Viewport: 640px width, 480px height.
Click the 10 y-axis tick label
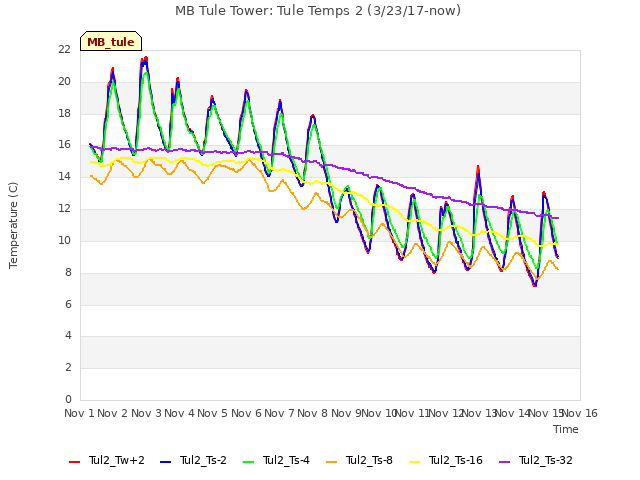(x=64, y=240)
